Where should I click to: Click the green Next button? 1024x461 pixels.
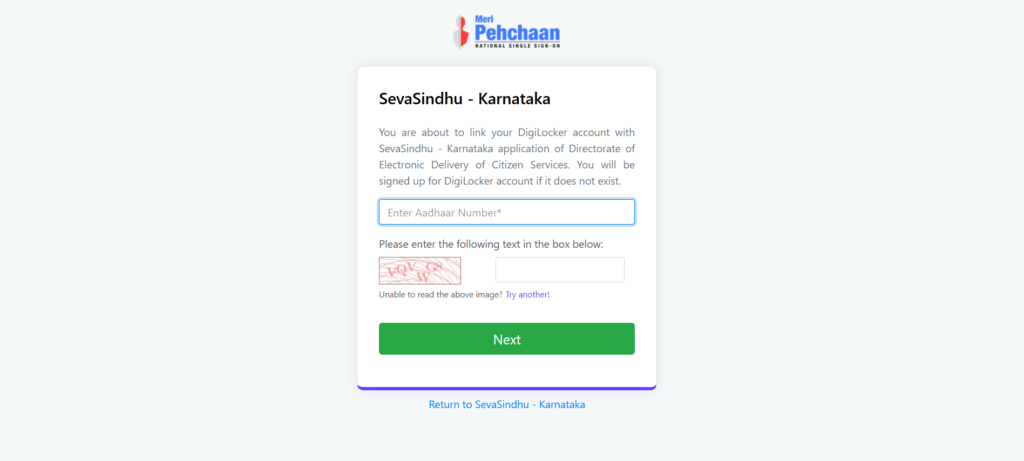point(507,339)
